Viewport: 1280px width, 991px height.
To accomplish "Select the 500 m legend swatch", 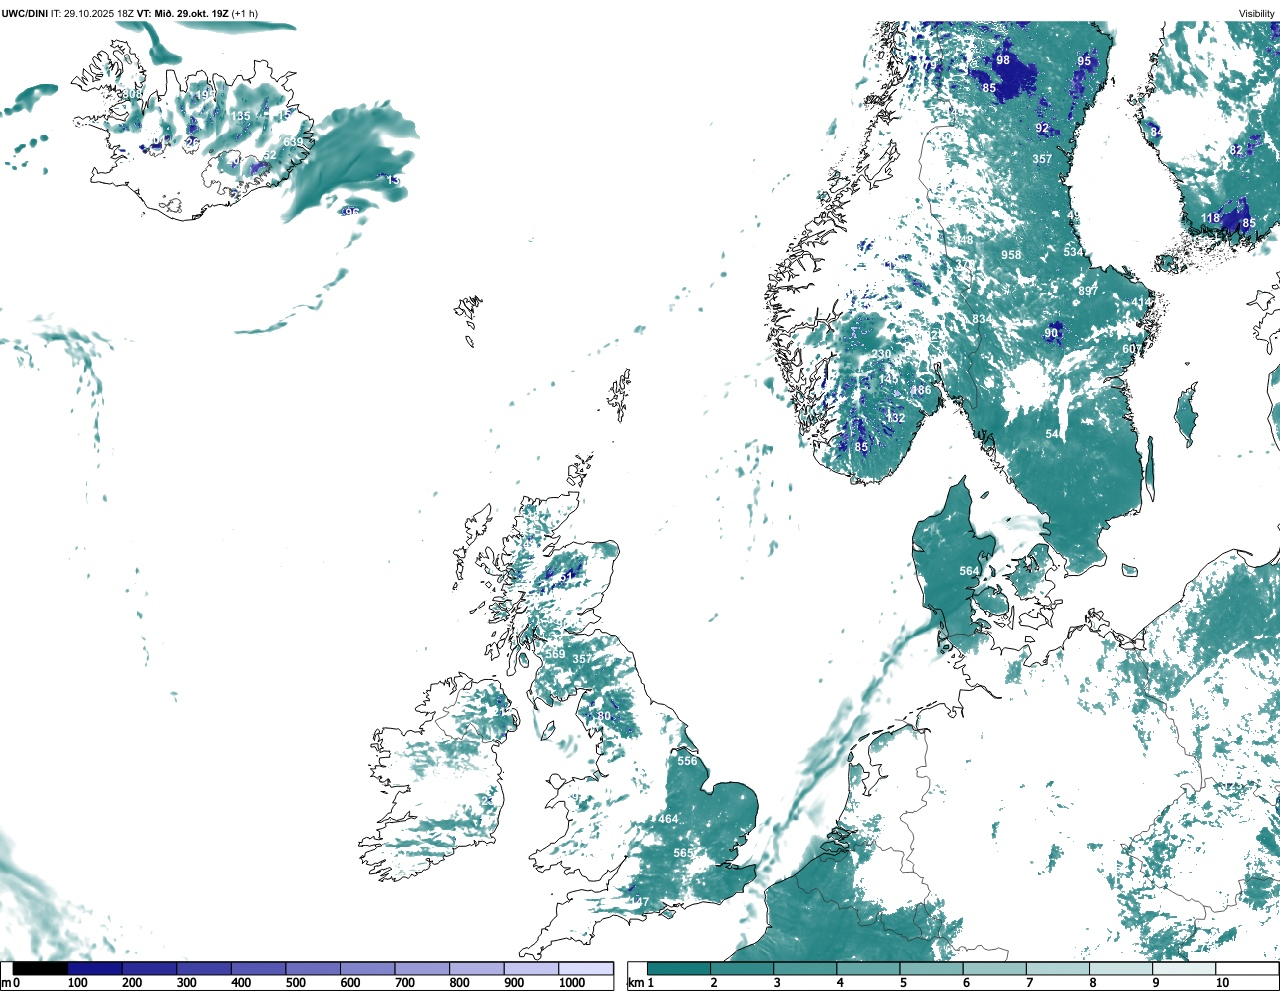I will tap(312, 968).
